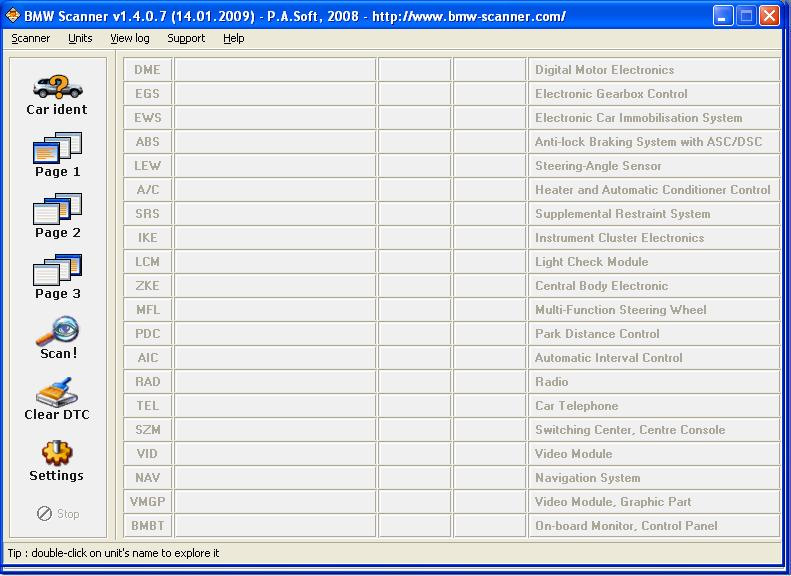Select the ABS unit button
Screen dimensions: 791x576
[147, 142]
